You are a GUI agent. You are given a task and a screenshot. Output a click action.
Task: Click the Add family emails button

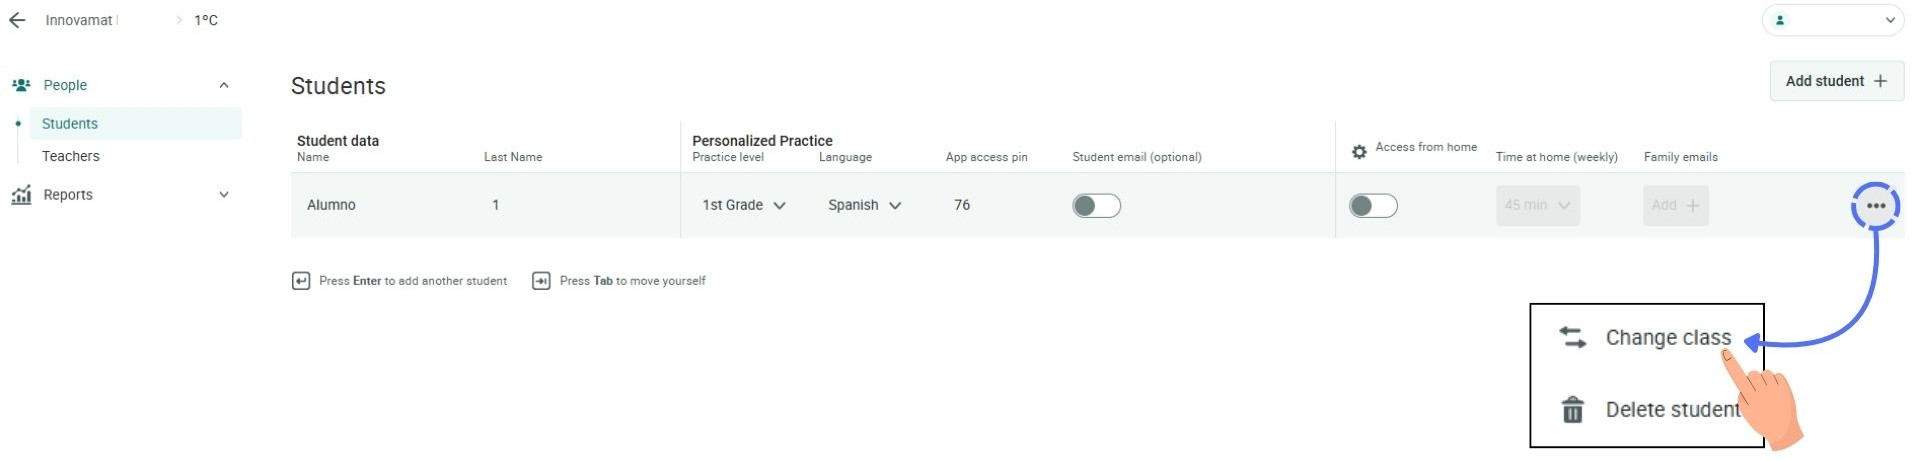pyautogui.click(x=1675, y=205)
